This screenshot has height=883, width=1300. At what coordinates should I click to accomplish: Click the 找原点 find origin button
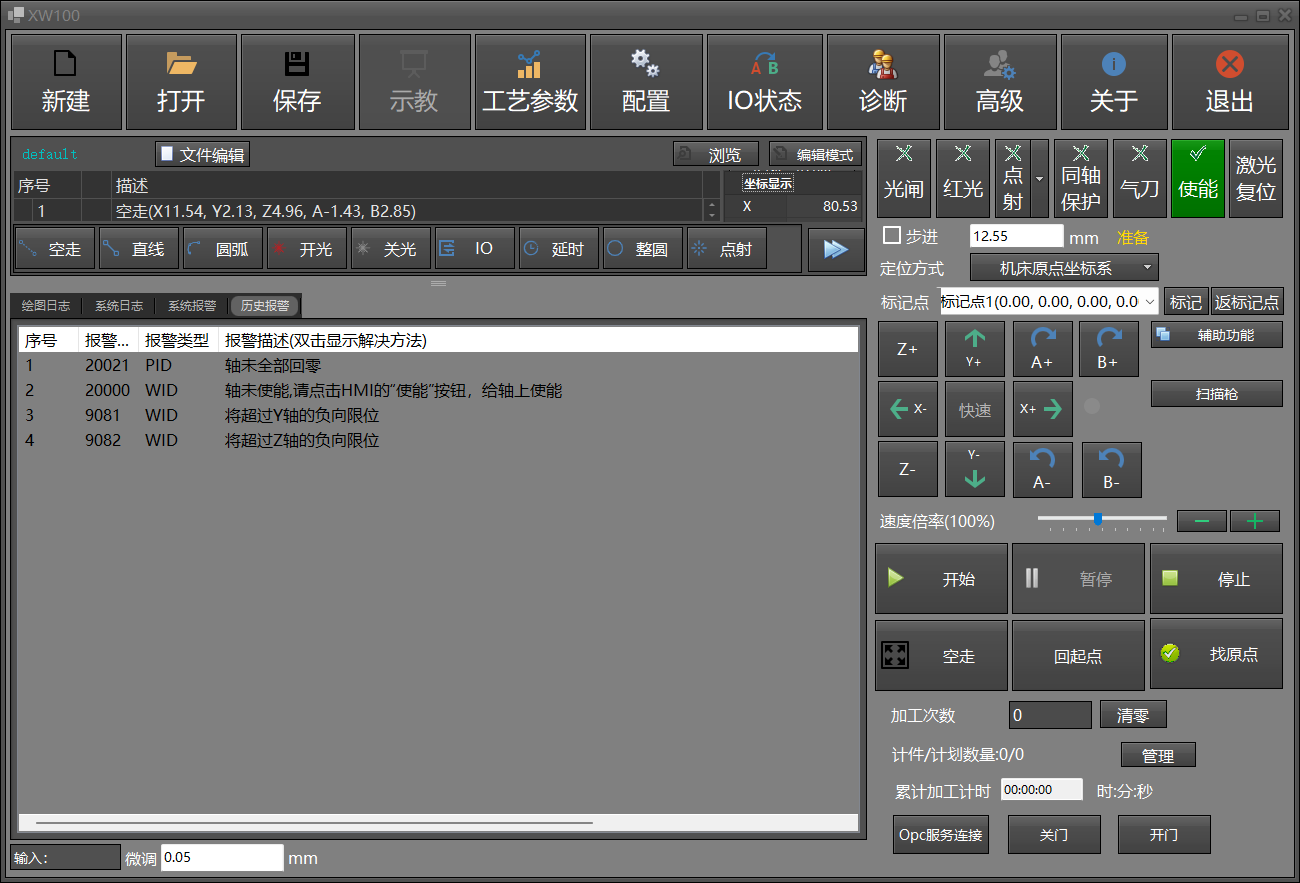[1216, 654]
